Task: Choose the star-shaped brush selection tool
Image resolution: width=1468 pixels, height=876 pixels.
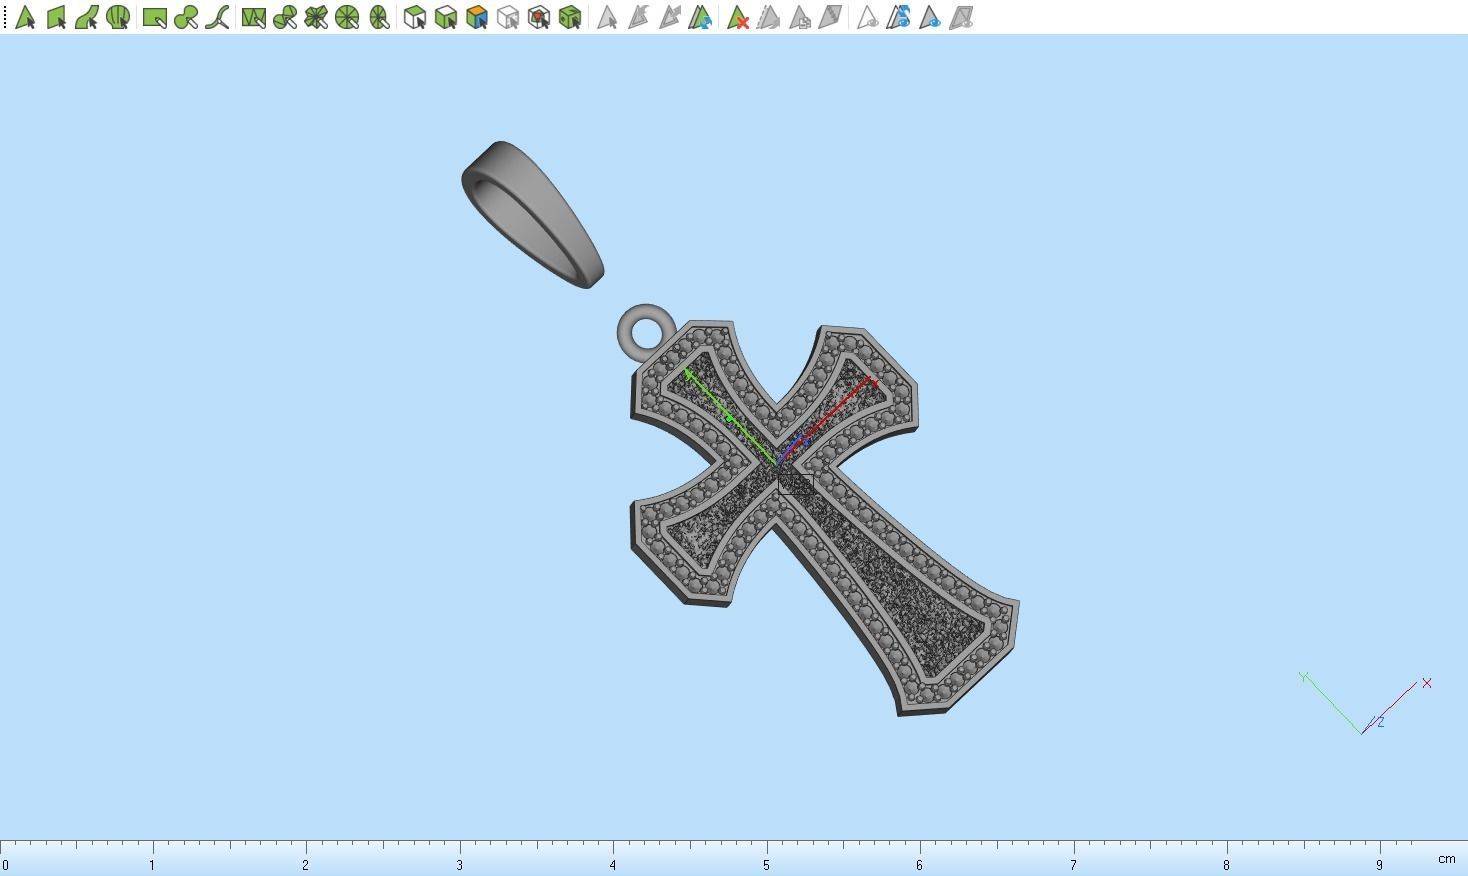Action: click(x=316, y=17)
